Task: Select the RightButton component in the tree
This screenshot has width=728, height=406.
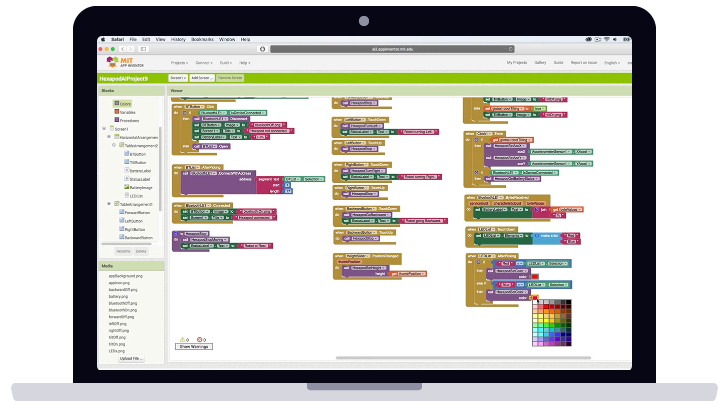Action: [x=132, y=229]
